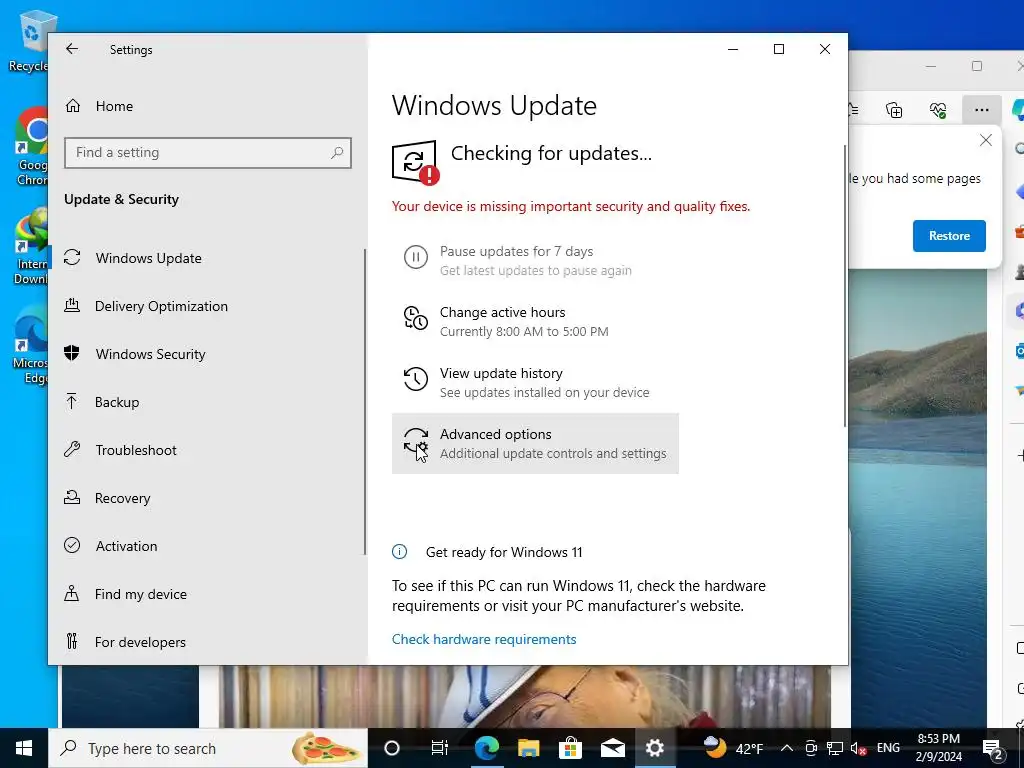Click the update history clock icon

click(x=415, y=379)
